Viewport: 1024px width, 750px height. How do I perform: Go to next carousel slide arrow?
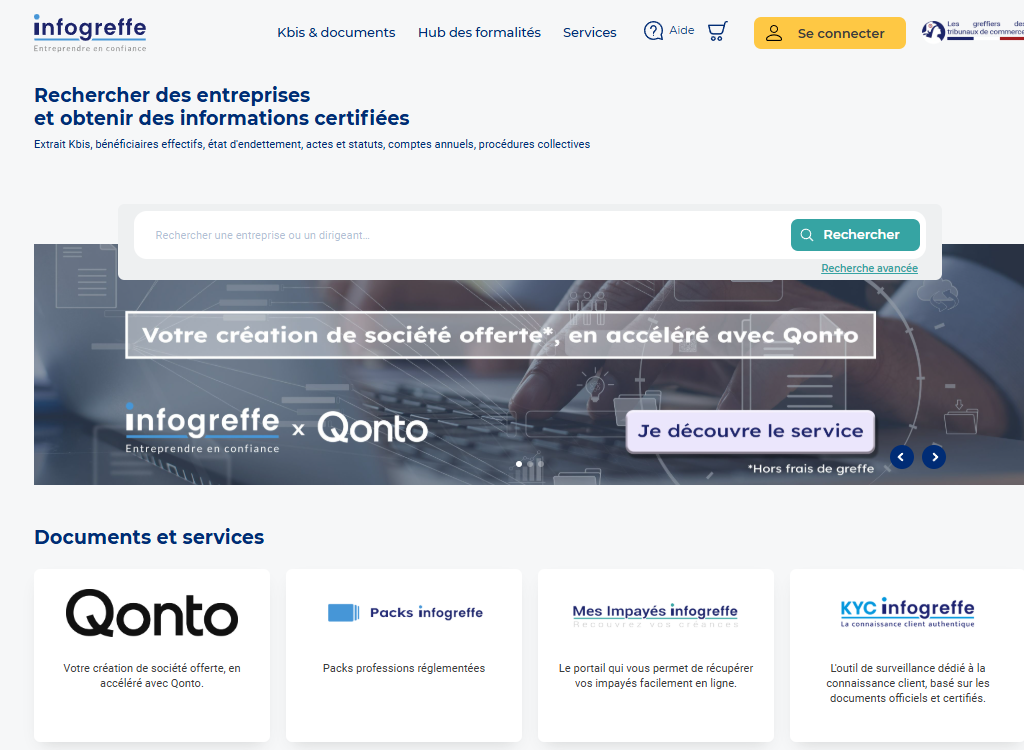(934, 457)
